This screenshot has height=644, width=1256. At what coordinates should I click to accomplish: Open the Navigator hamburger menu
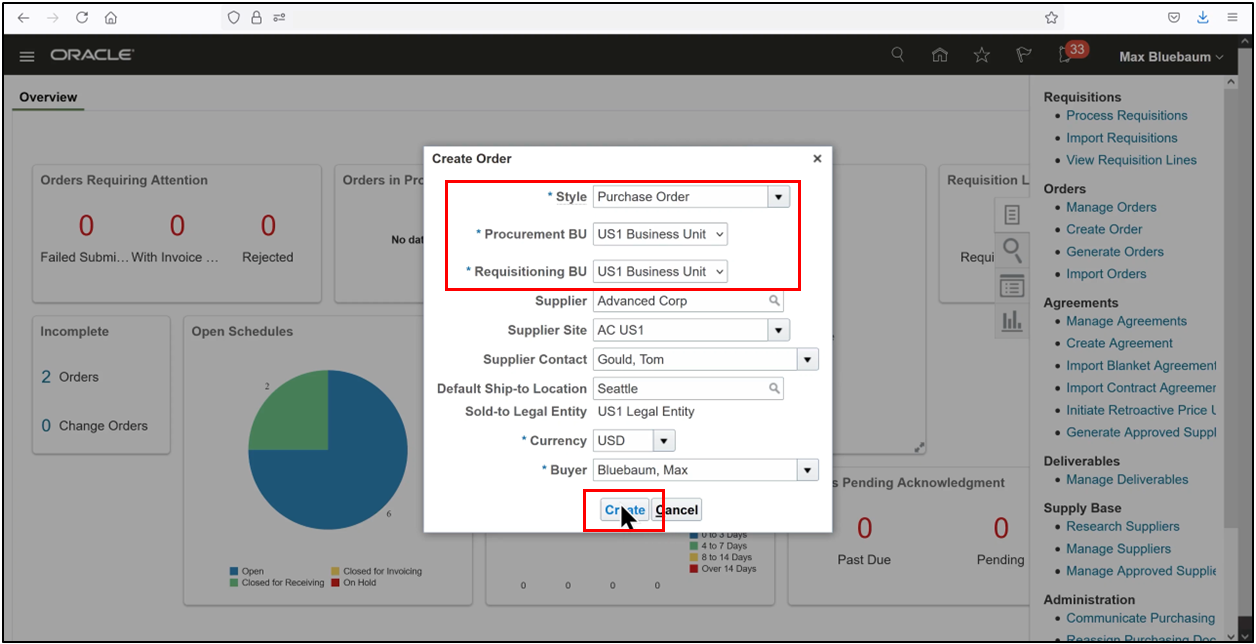26,56
